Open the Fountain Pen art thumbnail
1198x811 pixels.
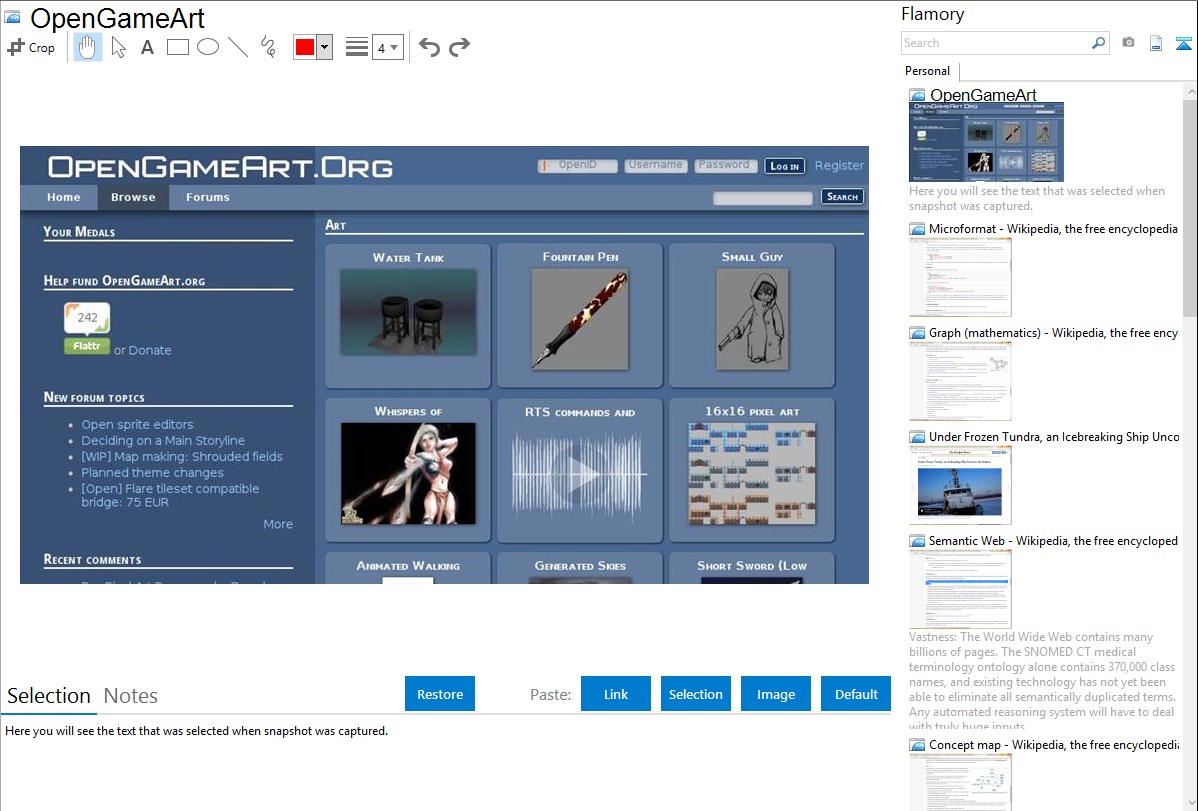[x=580, y=319]
